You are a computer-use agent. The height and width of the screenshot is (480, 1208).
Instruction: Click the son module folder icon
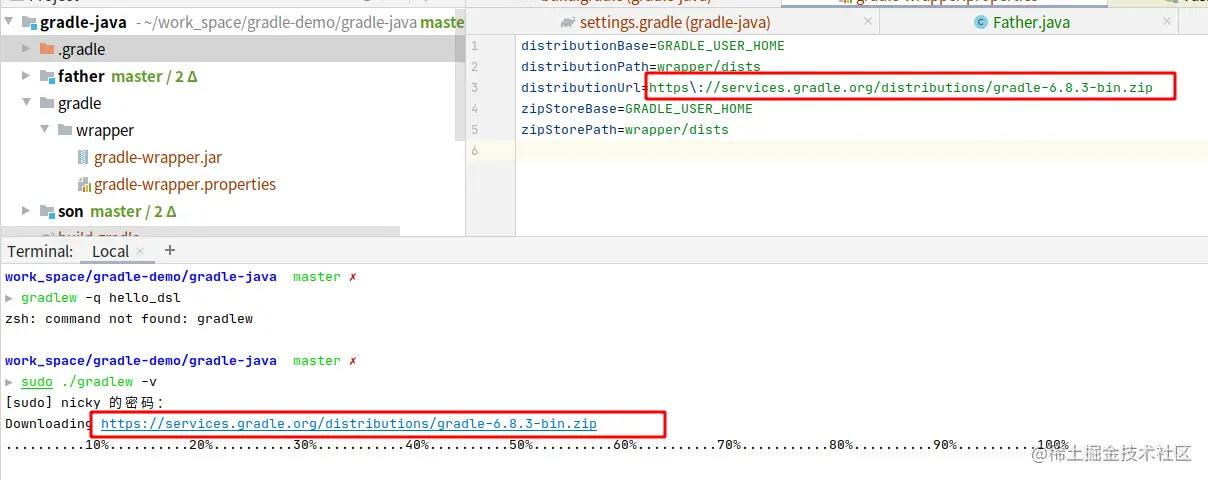point(47,211)
